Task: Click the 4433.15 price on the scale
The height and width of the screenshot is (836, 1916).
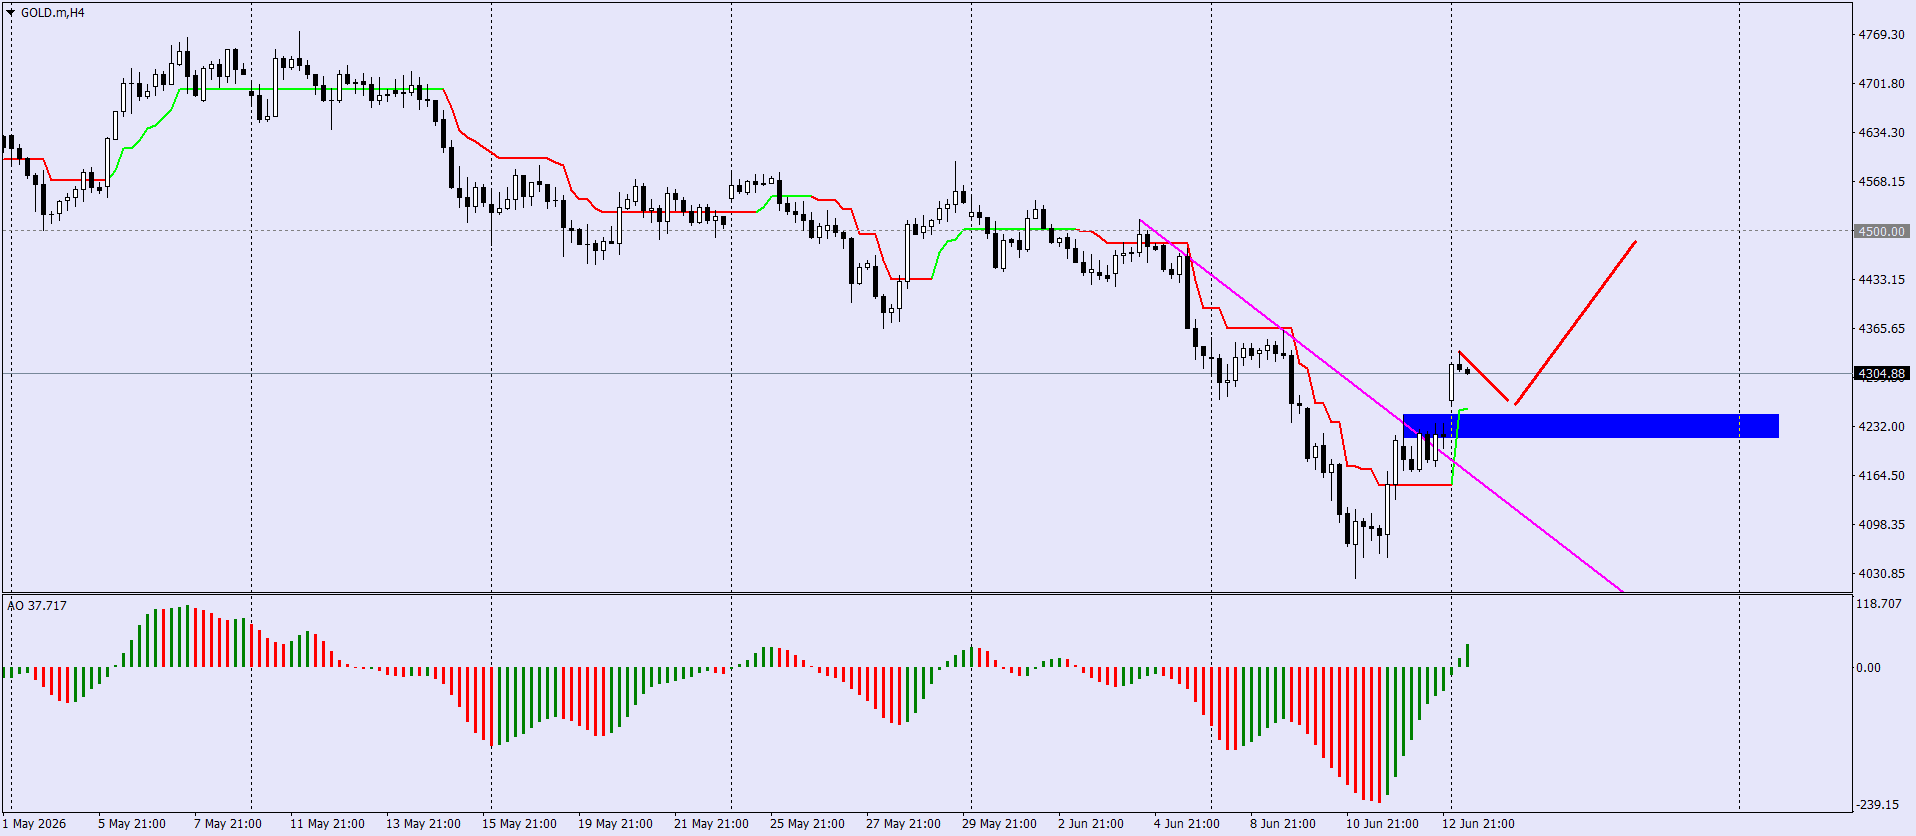Action: (1881, 279)
